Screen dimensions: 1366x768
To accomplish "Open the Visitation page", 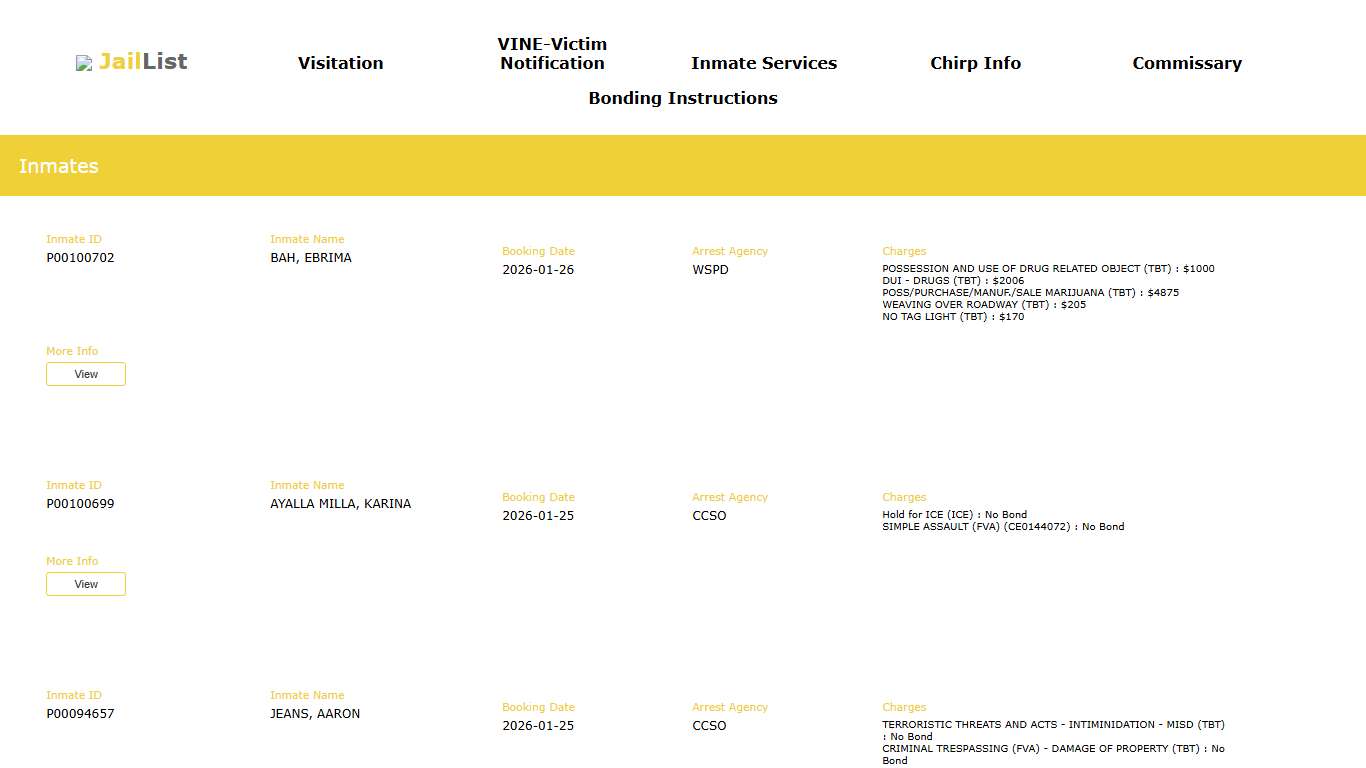I will [340, 63].
